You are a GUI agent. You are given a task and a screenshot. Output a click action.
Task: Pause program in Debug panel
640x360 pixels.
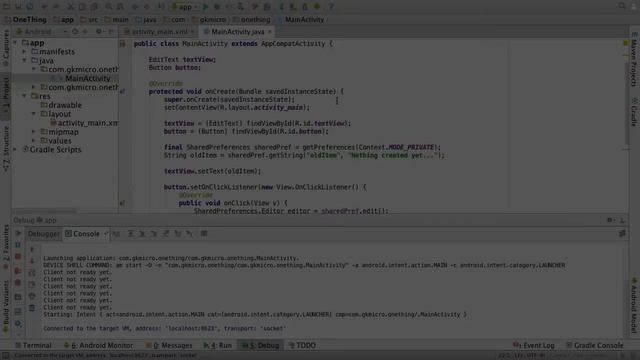coord(18,245)
